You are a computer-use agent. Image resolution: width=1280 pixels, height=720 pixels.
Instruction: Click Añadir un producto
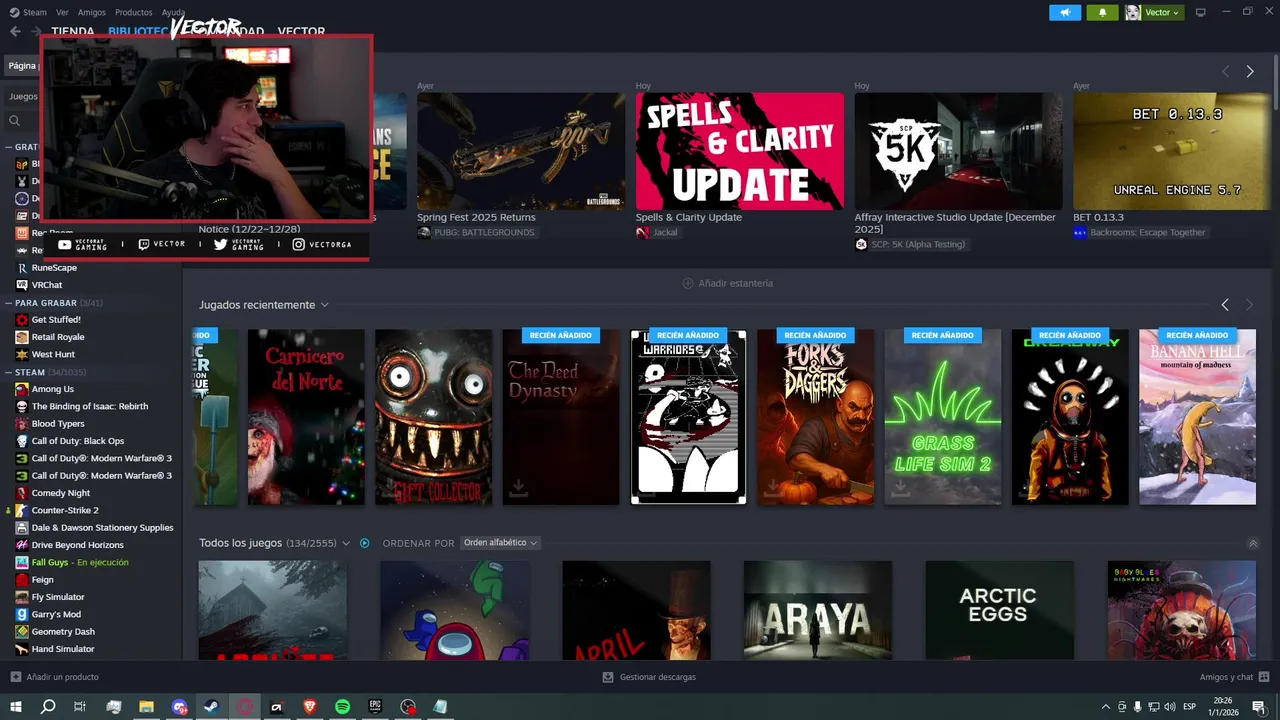coord(54,677)
